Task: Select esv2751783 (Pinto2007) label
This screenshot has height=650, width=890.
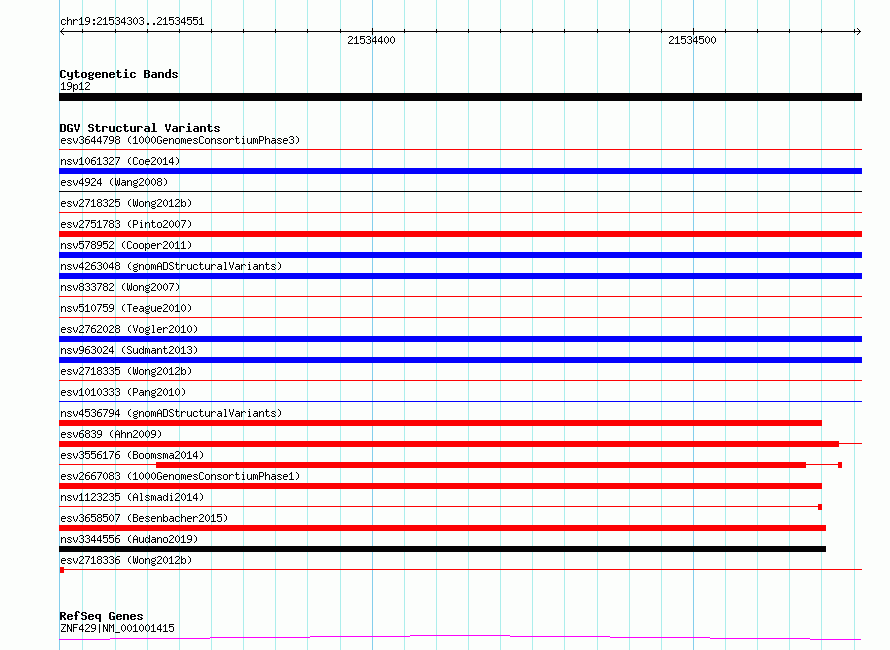Action: point(126,224)
